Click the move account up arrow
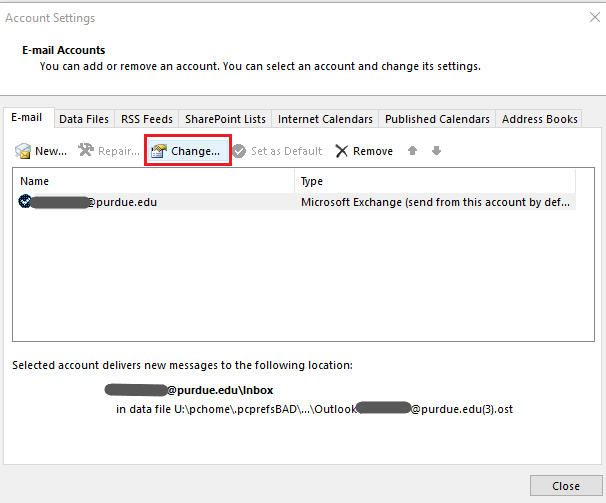The image size is (606, 503). pyautogui.click(x=413, y=151)
